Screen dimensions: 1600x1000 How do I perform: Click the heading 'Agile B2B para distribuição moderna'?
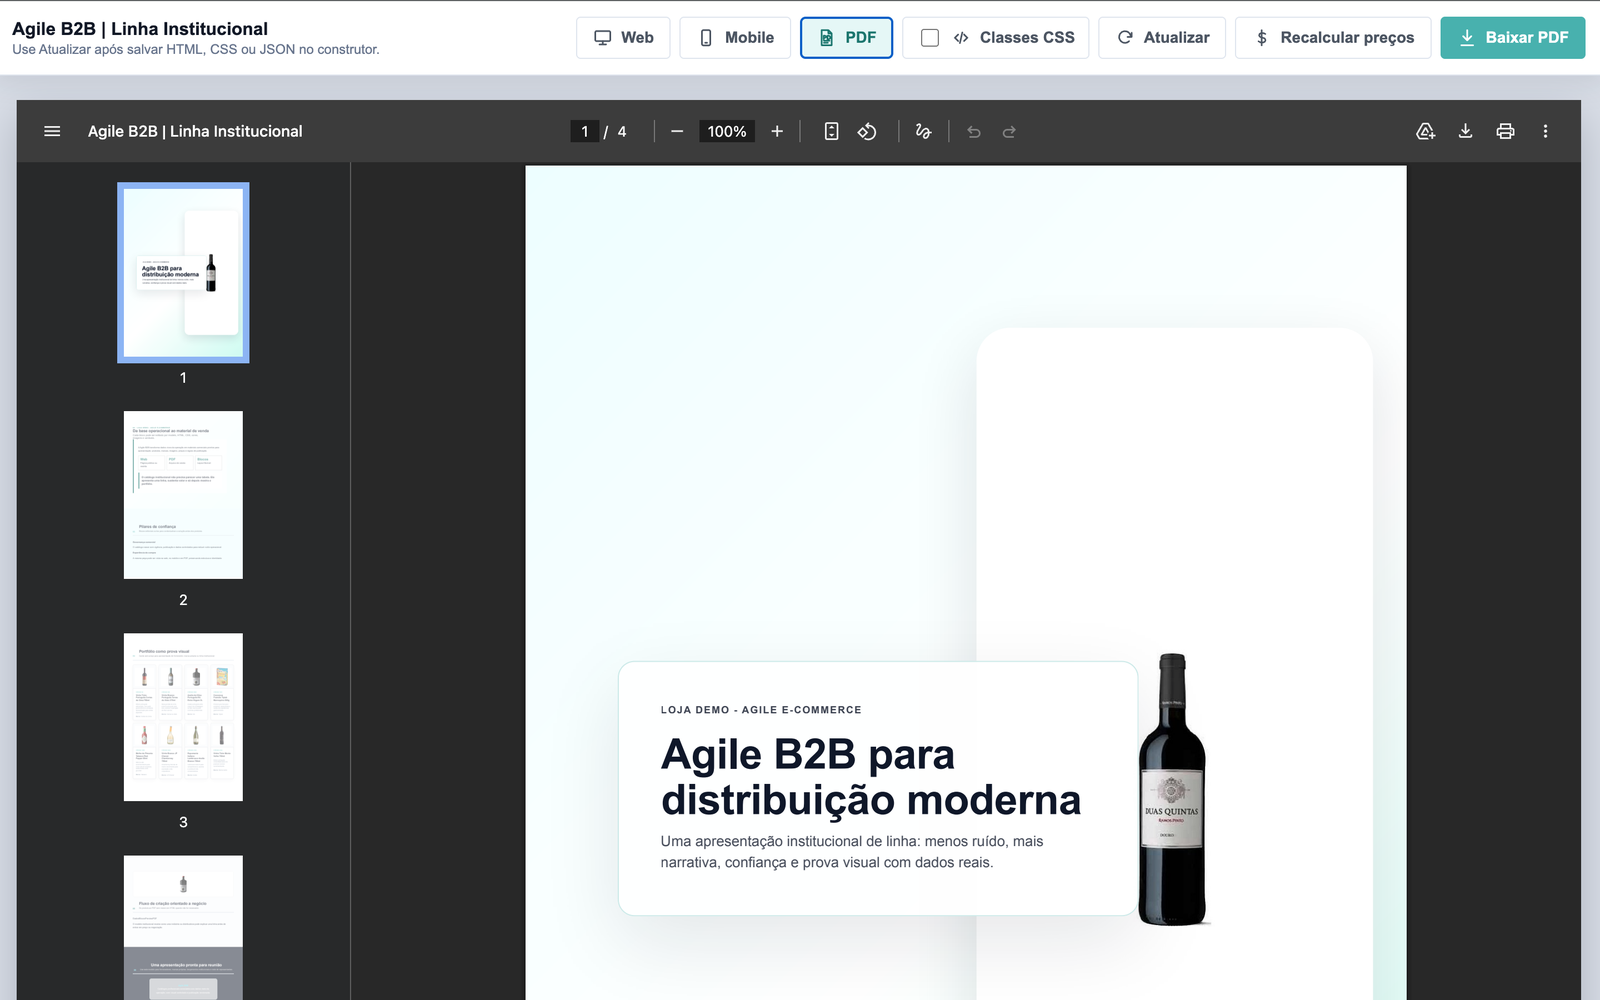(871, 777)
